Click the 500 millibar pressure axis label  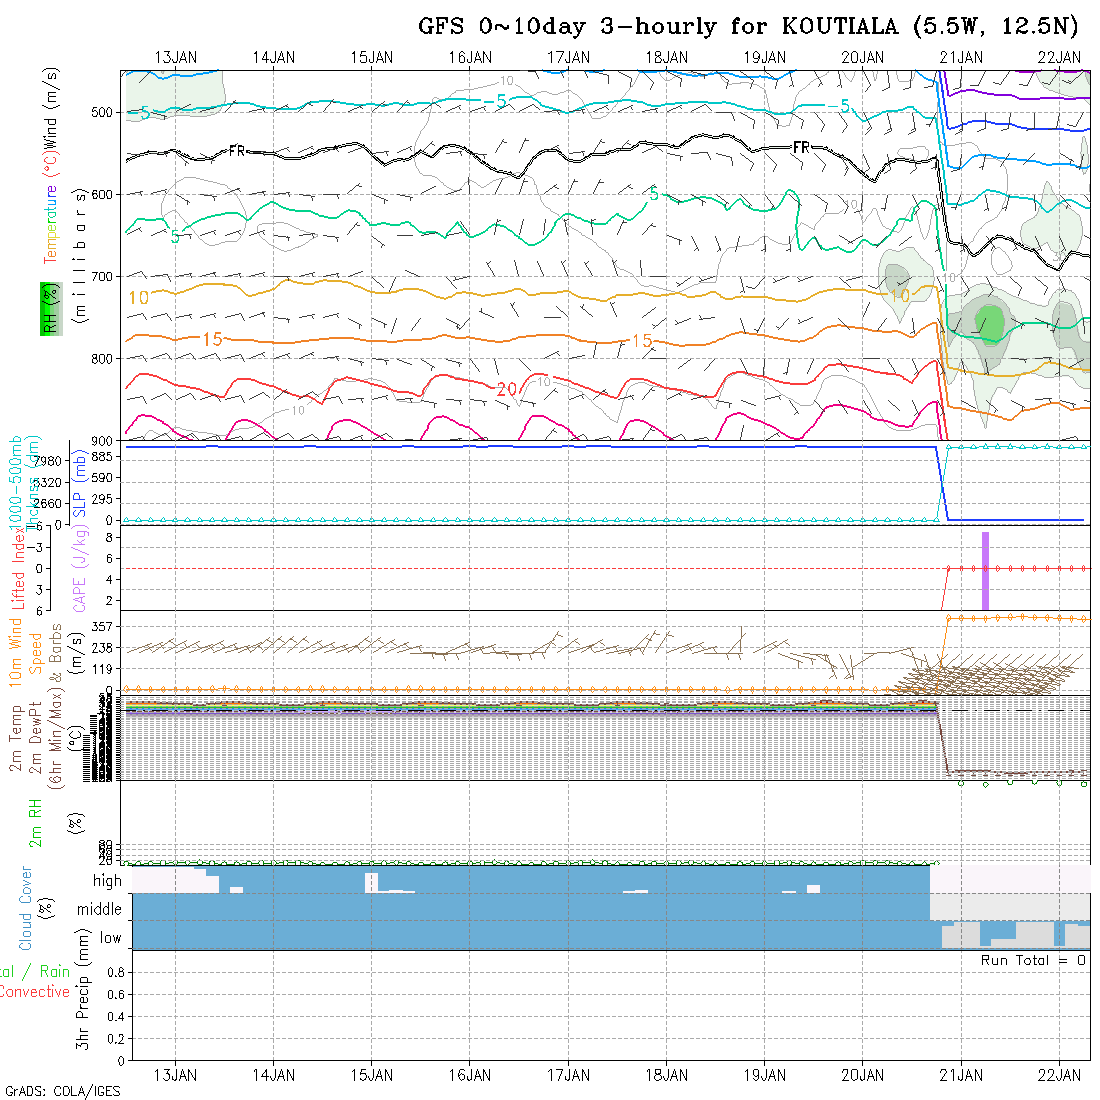point(104,113)
